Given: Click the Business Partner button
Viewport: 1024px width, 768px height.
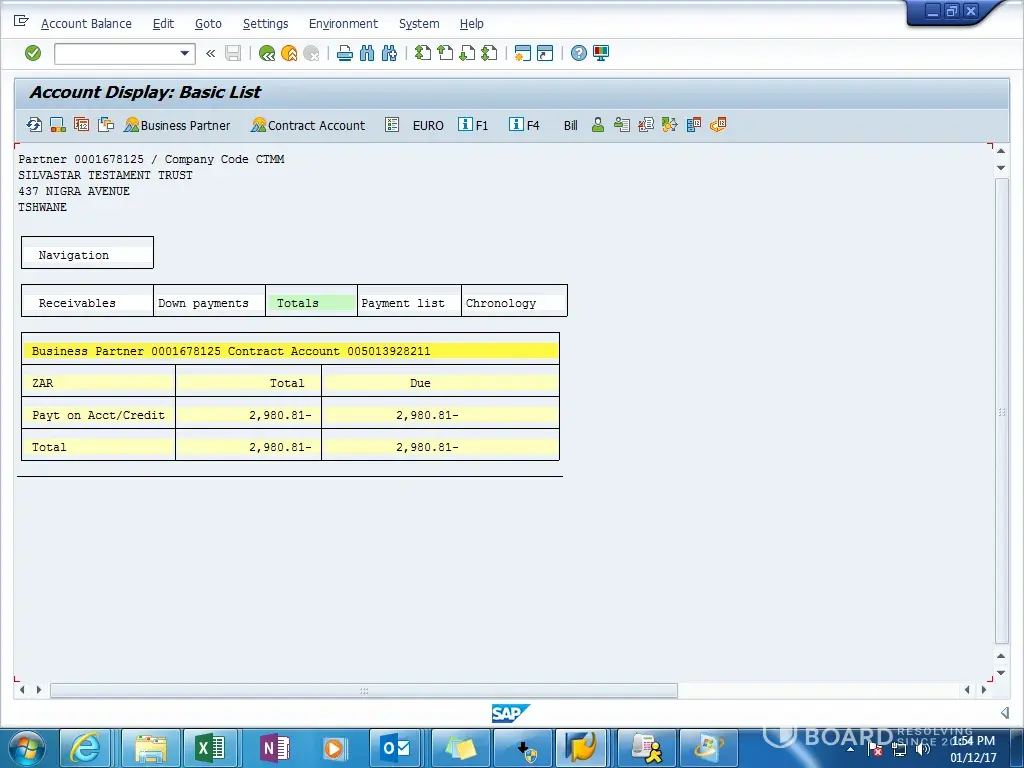Looking at the screenshot, I should 177,125.
